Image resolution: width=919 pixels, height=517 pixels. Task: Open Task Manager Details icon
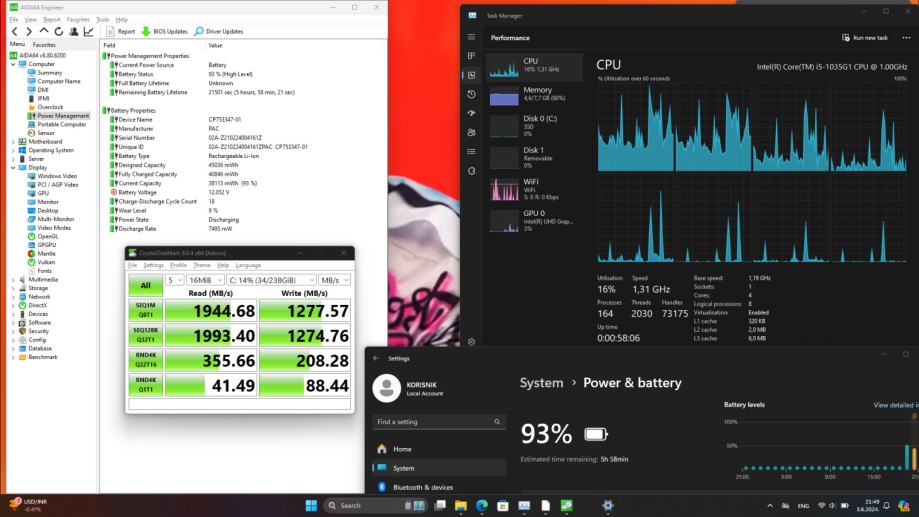(x=471, y=151)
